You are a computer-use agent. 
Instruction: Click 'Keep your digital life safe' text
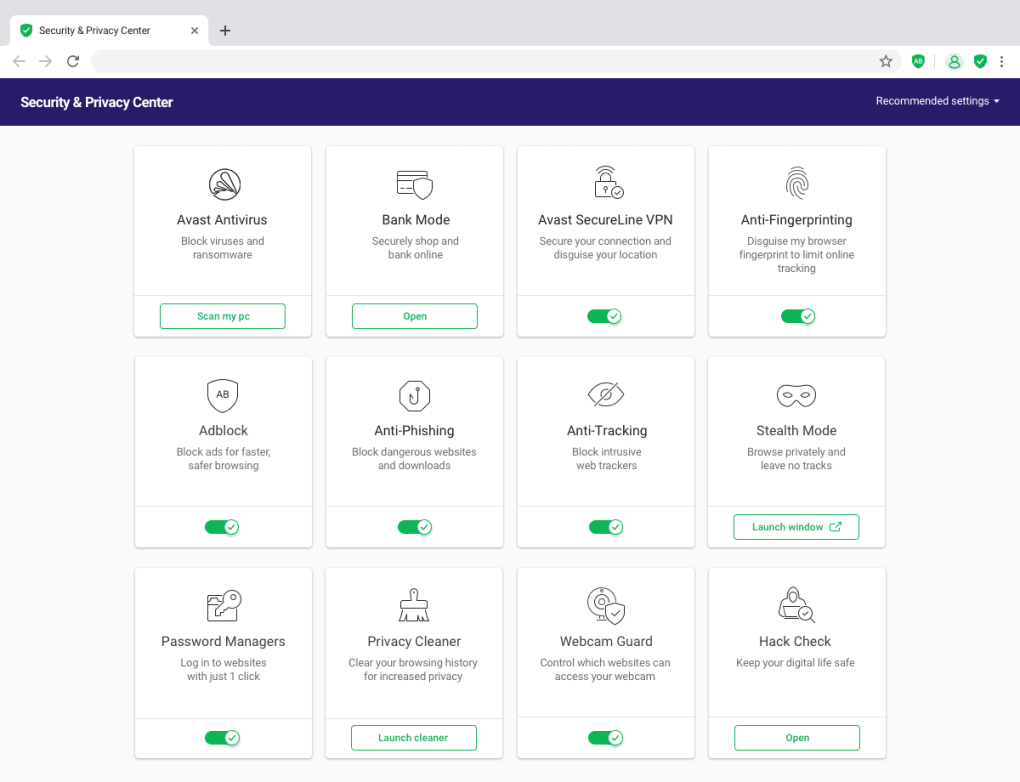point(796,663)
